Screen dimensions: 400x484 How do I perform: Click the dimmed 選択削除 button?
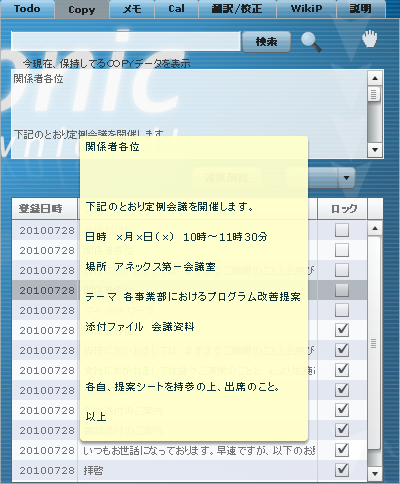(x=227, y=177)
